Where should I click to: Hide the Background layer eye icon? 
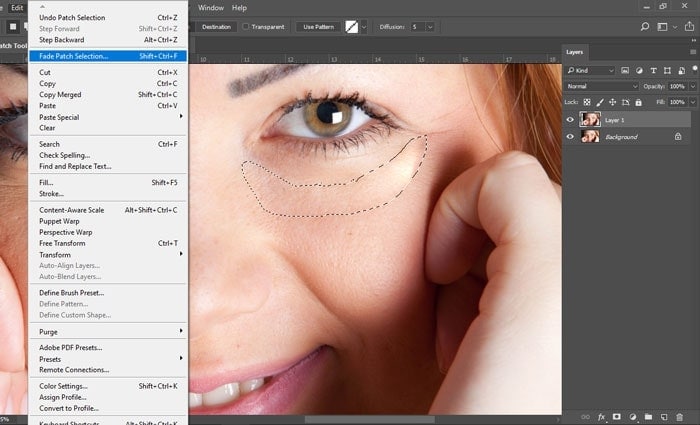coord(570,137)
